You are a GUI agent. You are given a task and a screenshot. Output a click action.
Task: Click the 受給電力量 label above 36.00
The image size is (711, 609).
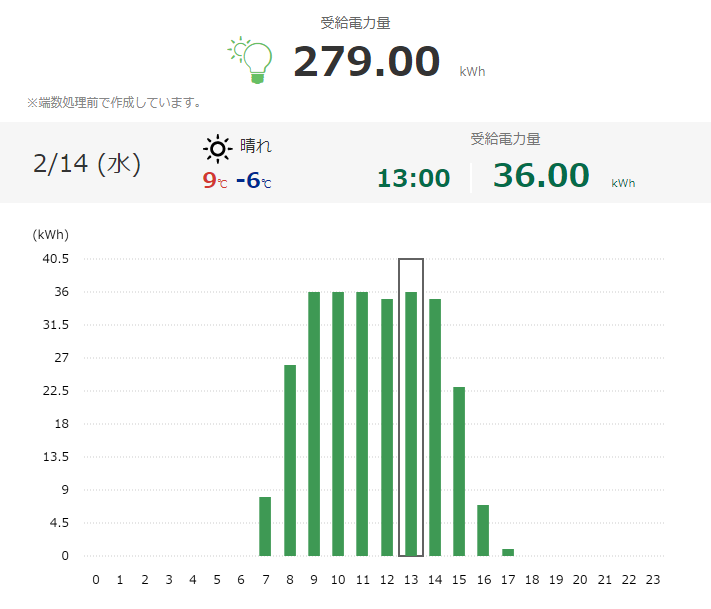[x=505, y=139]
